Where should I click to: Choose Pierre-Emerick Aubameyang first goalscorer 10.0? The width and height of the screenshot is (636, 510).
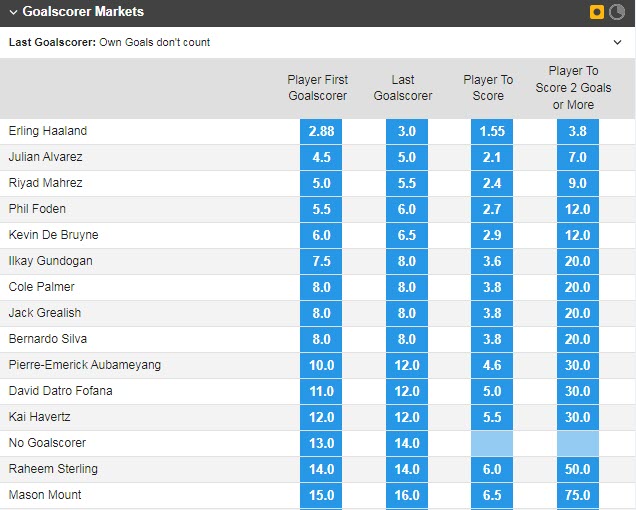coord(321,365)
